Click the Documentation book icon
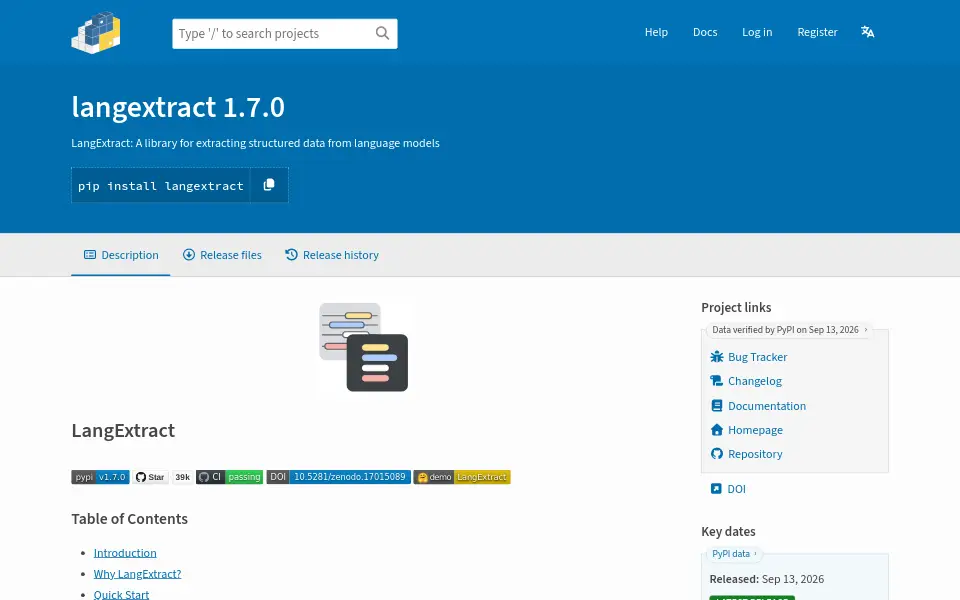960x600 pixels. pos(716,405)
